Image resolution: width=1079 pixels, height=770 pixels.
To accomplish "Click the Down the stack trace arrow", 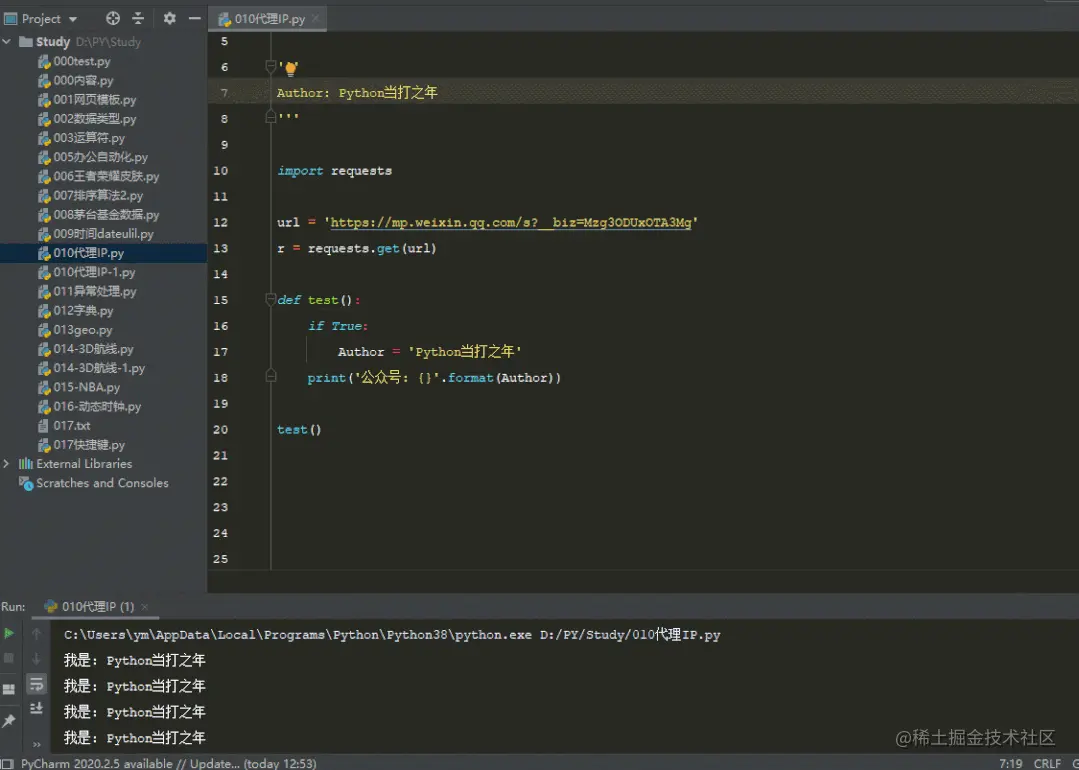I will (x=36, y=659).
